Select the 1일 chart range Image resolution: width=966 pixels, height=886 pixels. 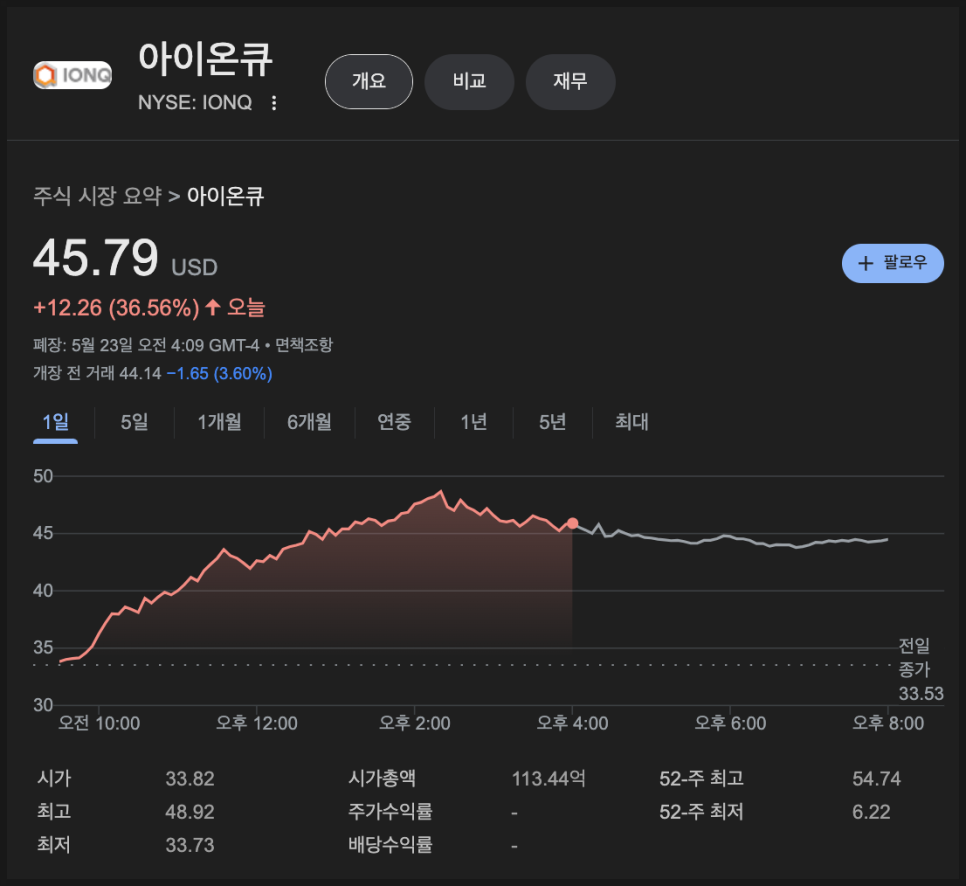coord(55,423)
